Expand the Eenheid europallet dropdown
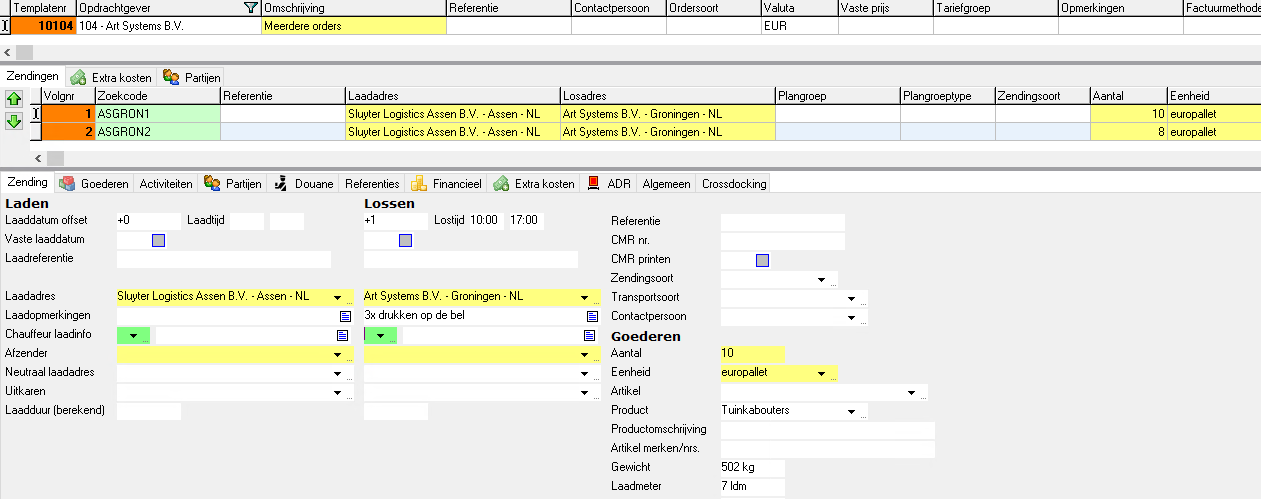 coord(821,373)
